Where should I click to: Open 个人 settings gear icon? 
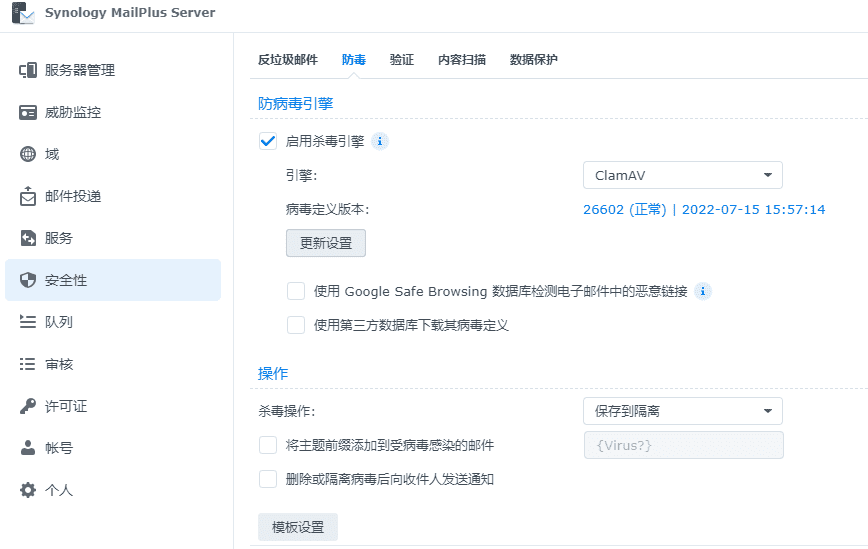(28, 490)
